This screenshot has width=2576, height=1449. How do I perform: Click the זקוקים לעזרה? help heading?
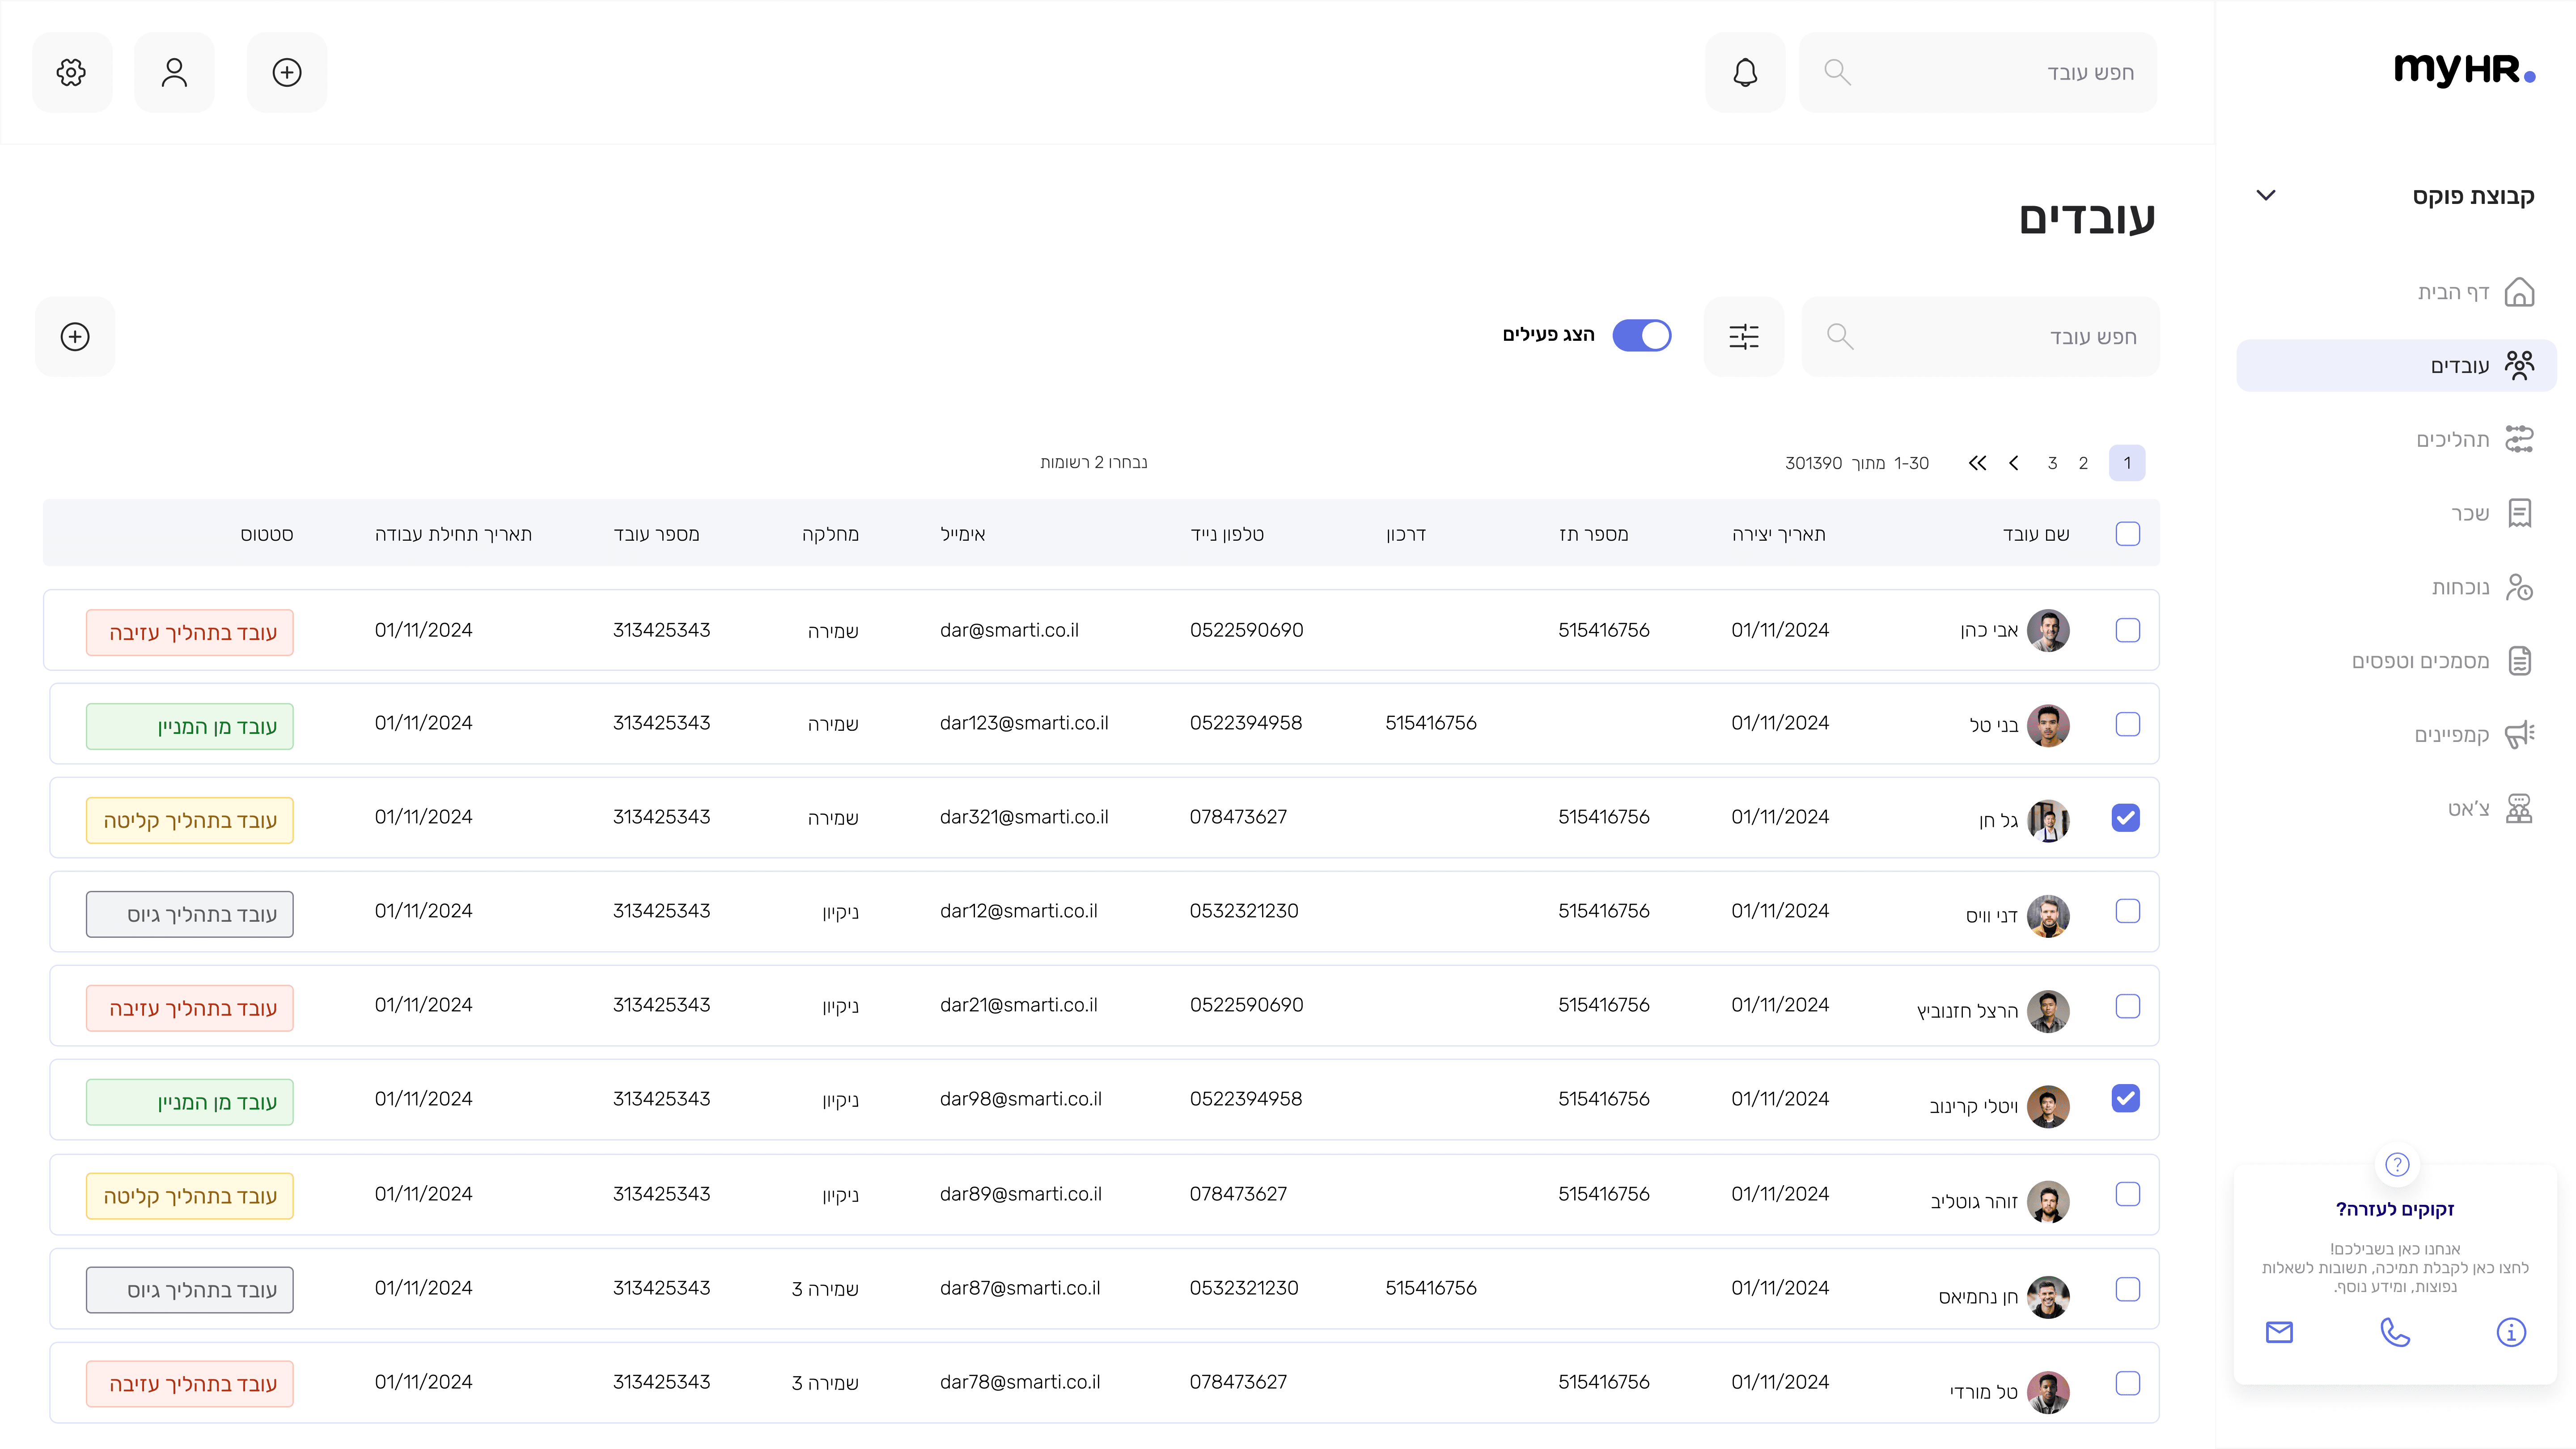[2395, 1209]
